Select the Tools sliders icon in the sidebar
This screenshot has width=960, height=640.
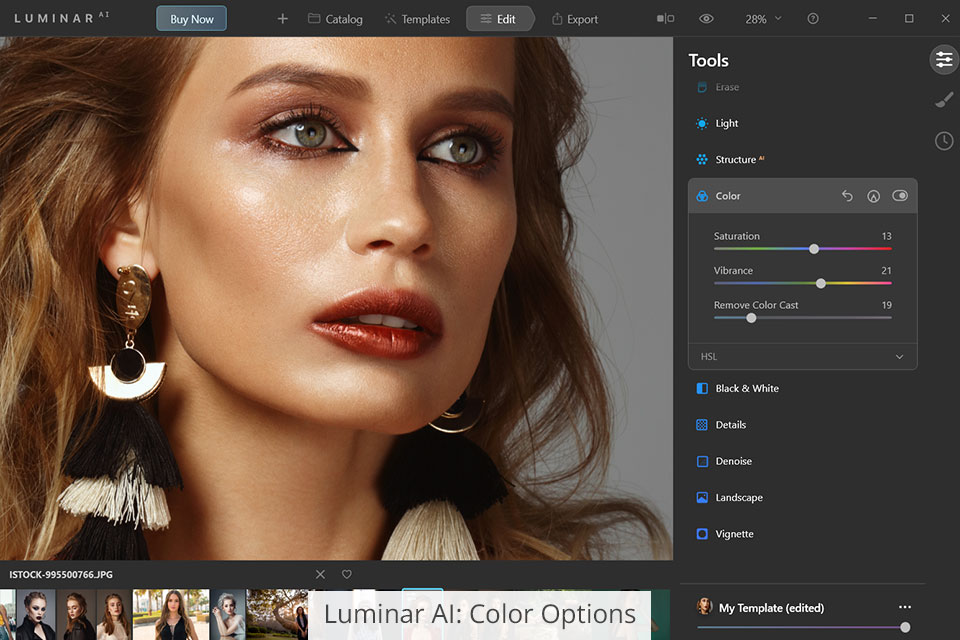944,60
